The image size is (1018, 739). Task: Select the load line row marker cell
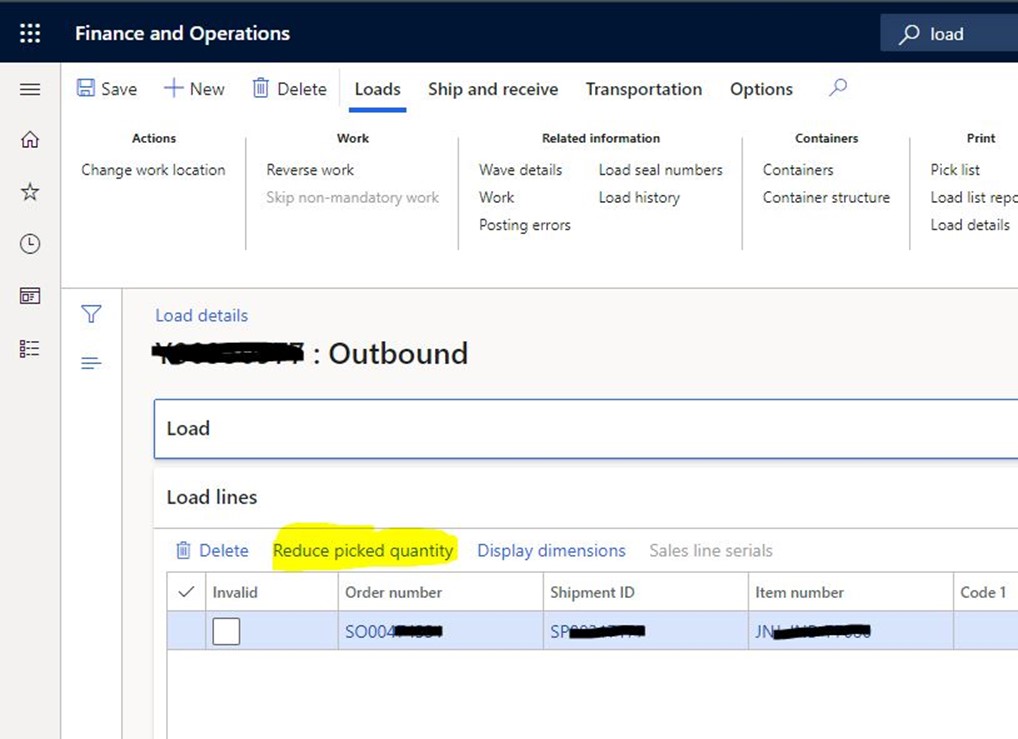186,631
